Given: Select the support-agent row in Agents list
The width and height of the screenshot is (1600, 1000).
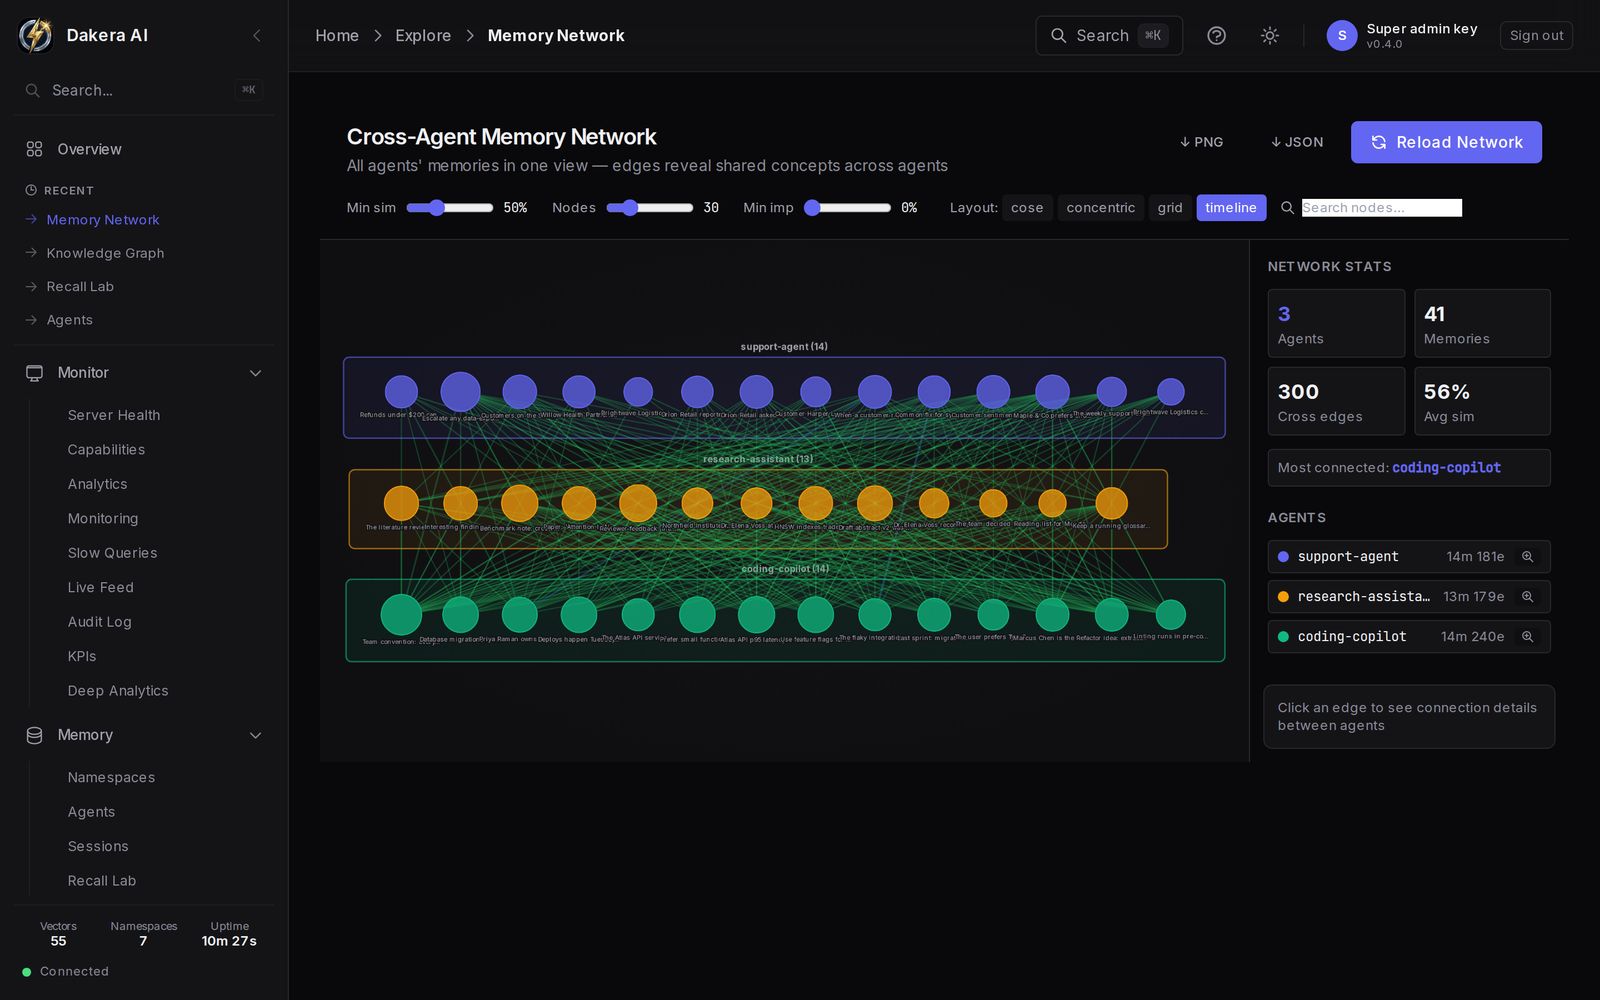Looking at the screenshot, I should point(1408,557).
